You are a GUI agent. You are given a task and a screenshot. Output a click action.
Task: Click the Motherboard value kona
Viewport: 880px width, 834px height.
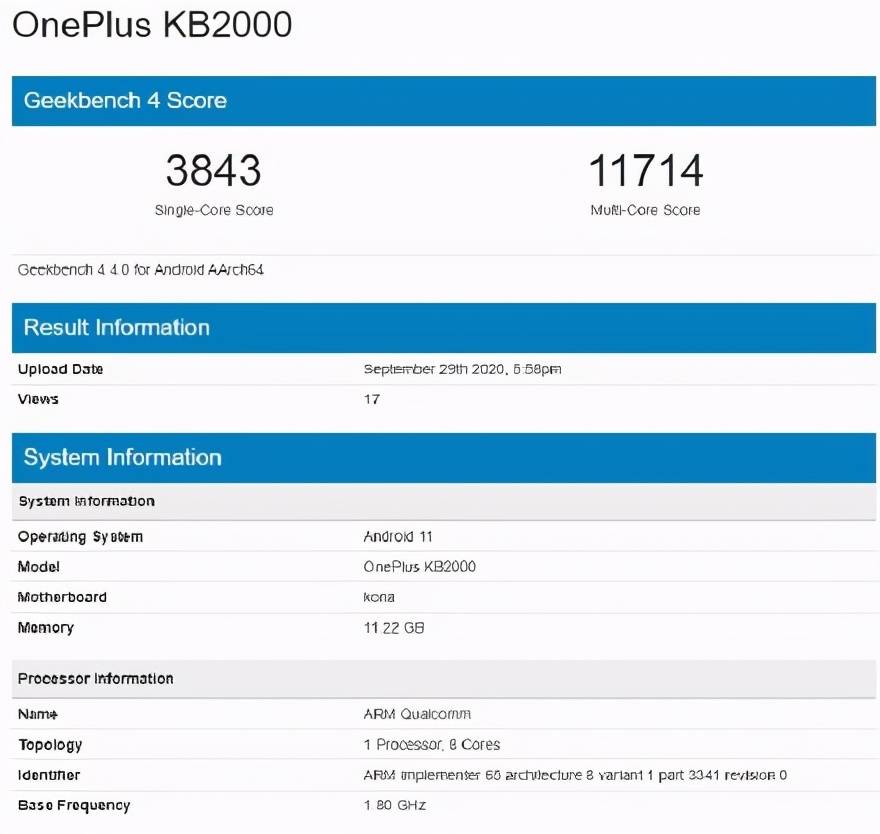tap(379, 597)
